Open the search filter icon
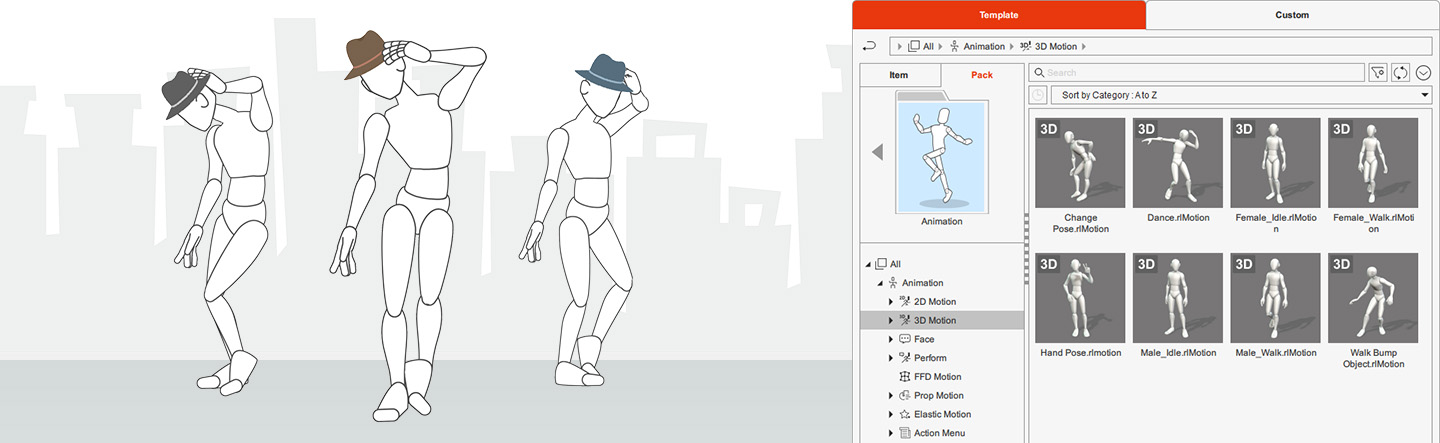This screenshot has height=443, width=1440. pos(1378,73)
